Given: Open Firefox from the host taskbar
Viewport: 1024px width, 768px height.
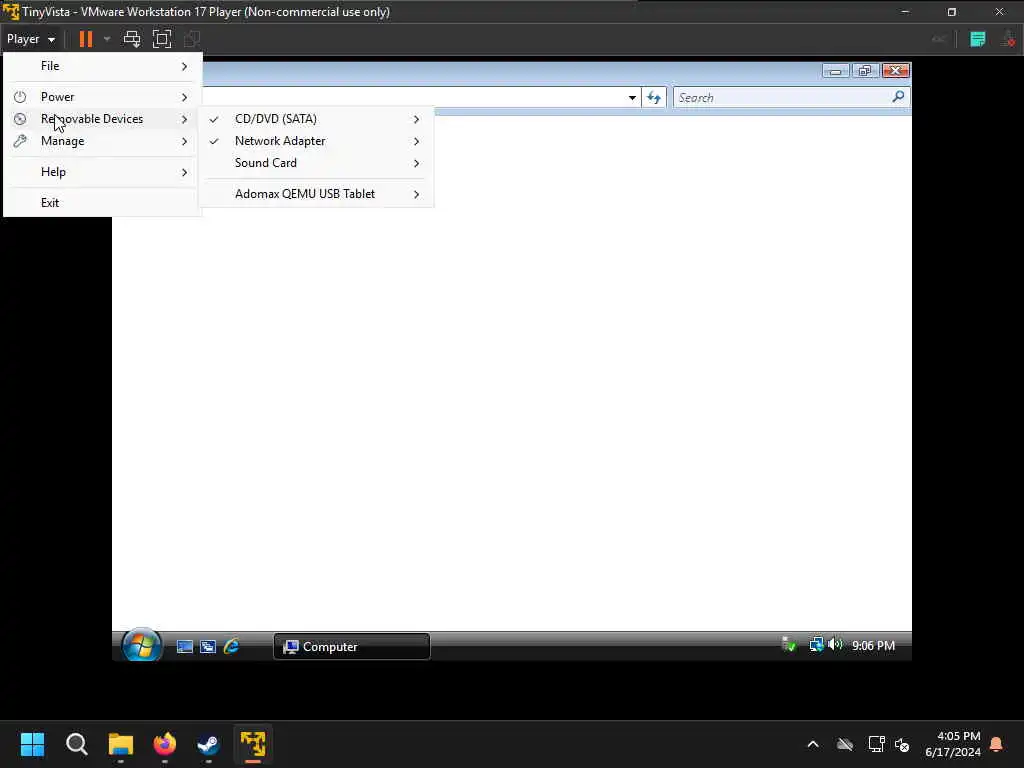Looking at the screenshot, I should [x=165, y=744].
